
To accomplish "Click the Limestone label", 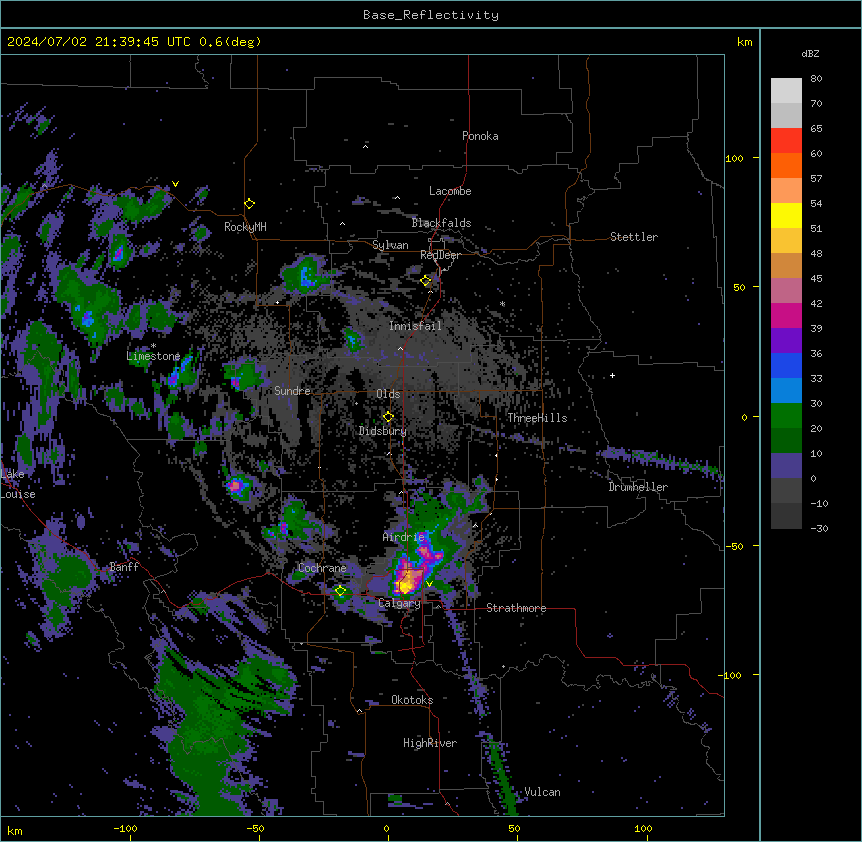I will click(153, 356).
